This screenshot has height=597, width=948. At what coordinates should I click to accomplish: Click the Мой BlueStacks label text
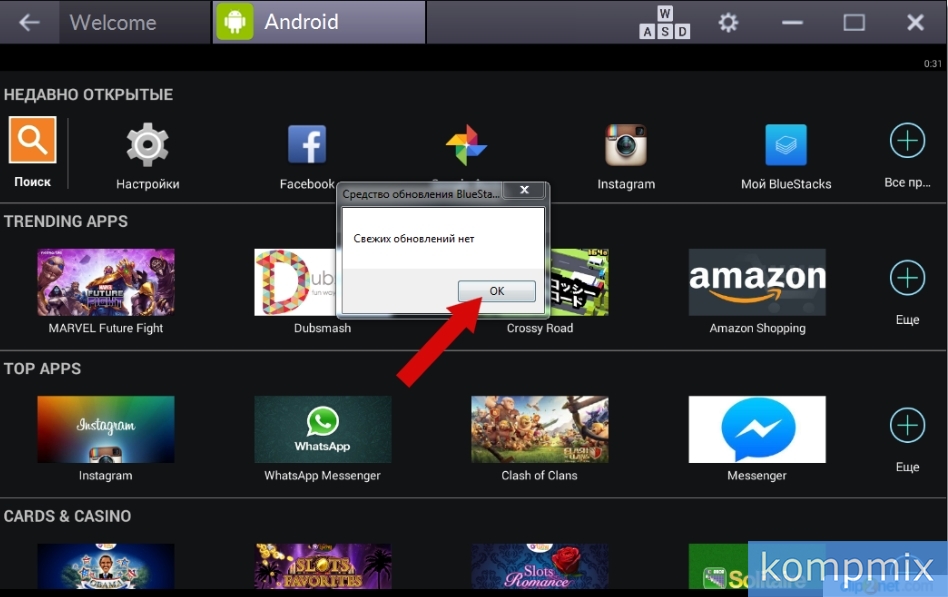click(x=786, y=184)
